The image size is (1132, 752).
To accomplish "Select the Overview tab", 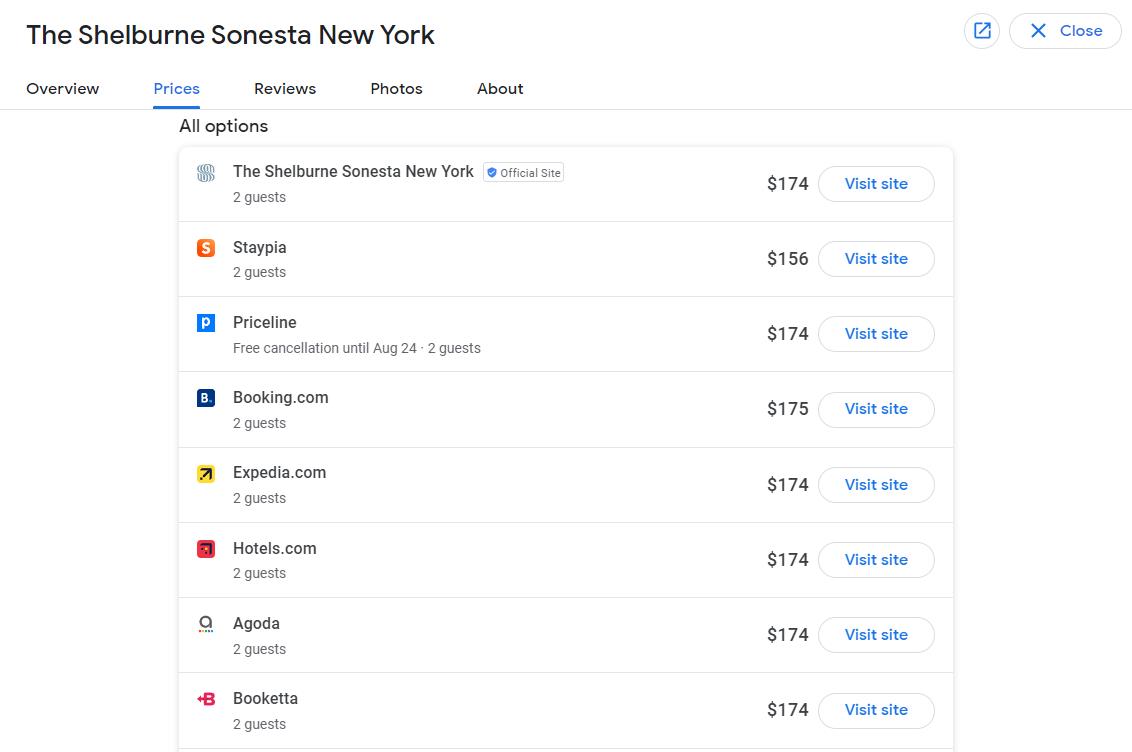I will click(x=62, y=89).
